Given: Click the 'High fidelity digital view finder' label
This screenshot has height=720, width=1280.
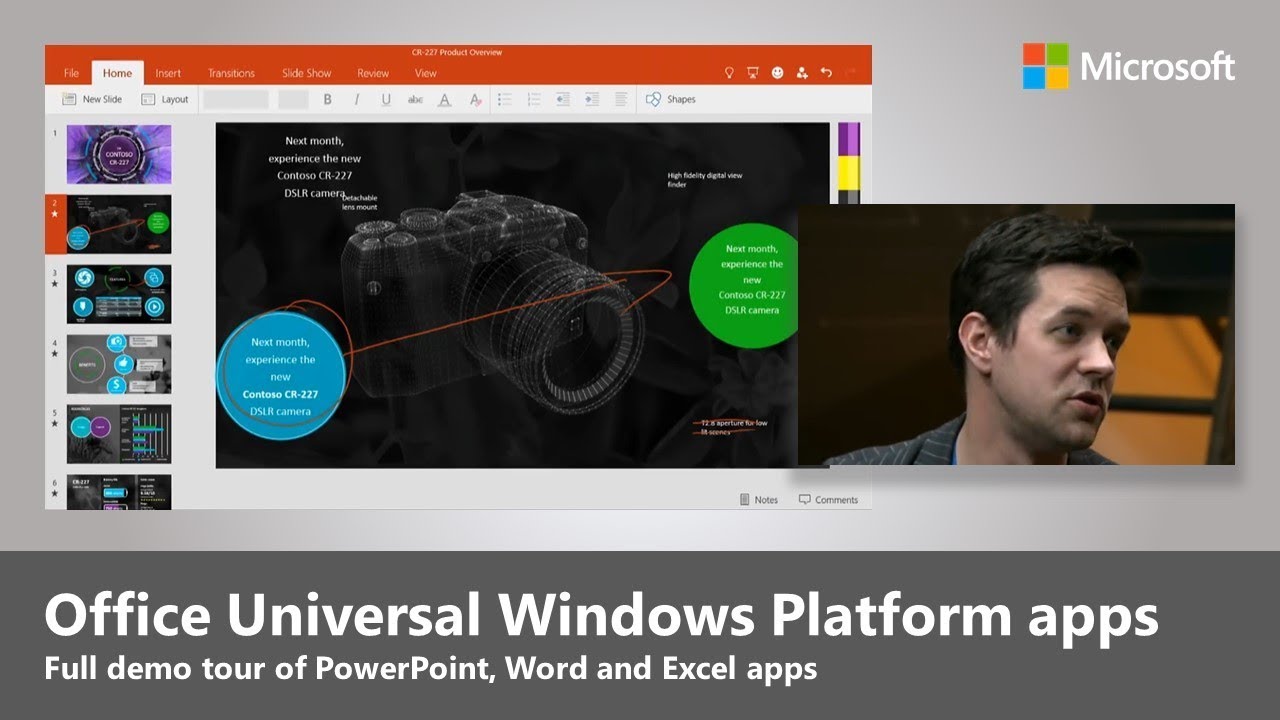Looking at the screenshot, I should [x=705, y=180].
